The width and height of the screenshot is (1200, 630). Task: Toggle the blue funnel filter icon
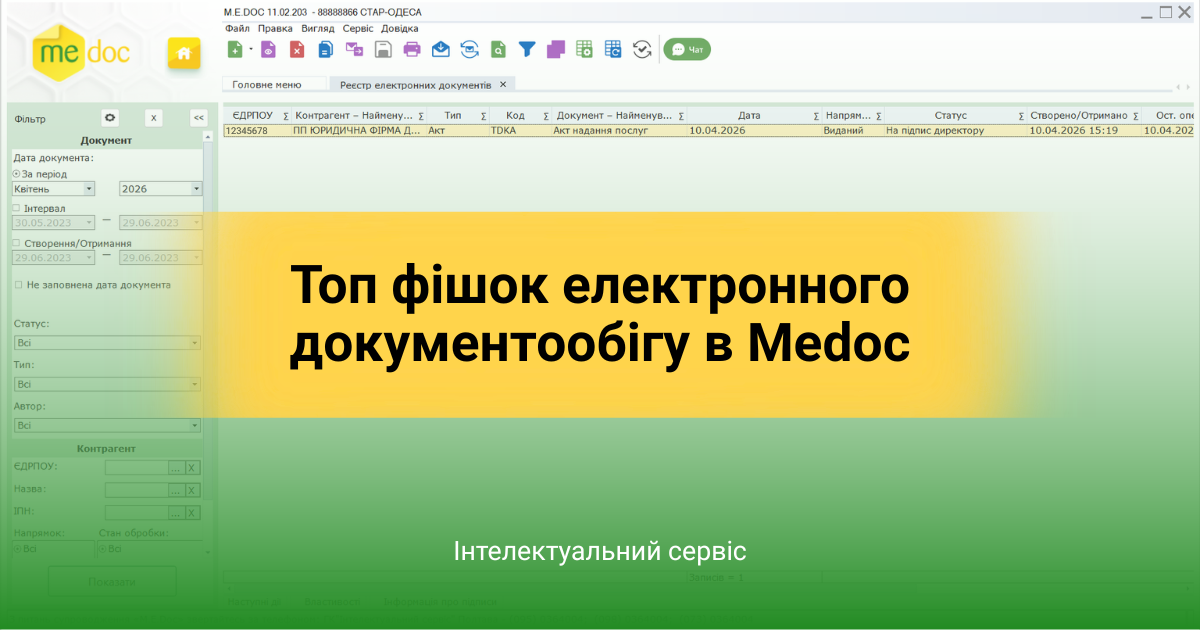(x=527, y=49)
